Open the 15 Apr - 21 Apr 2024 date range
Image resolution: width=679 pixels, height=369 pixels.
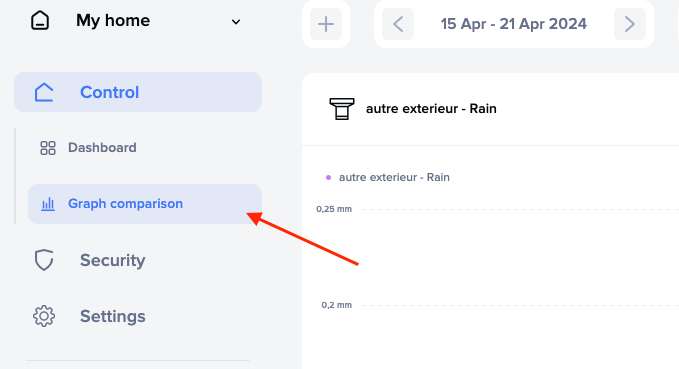(514, 24)
